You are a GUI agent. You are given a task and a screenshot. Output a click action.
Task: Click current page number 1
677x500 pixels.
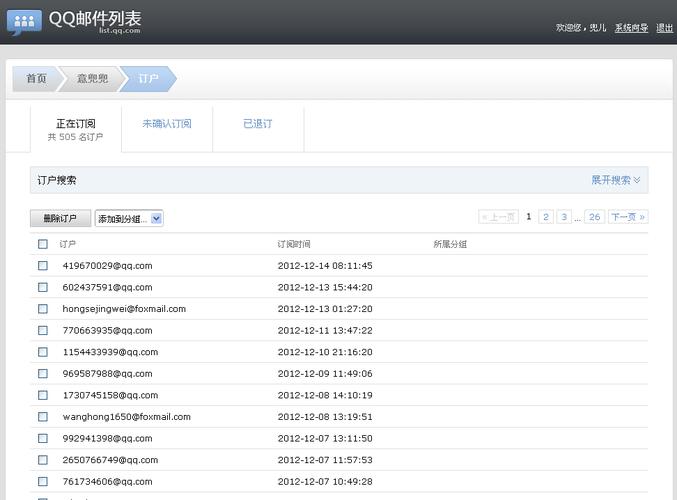pyautogui.click(x=528, y=217)
